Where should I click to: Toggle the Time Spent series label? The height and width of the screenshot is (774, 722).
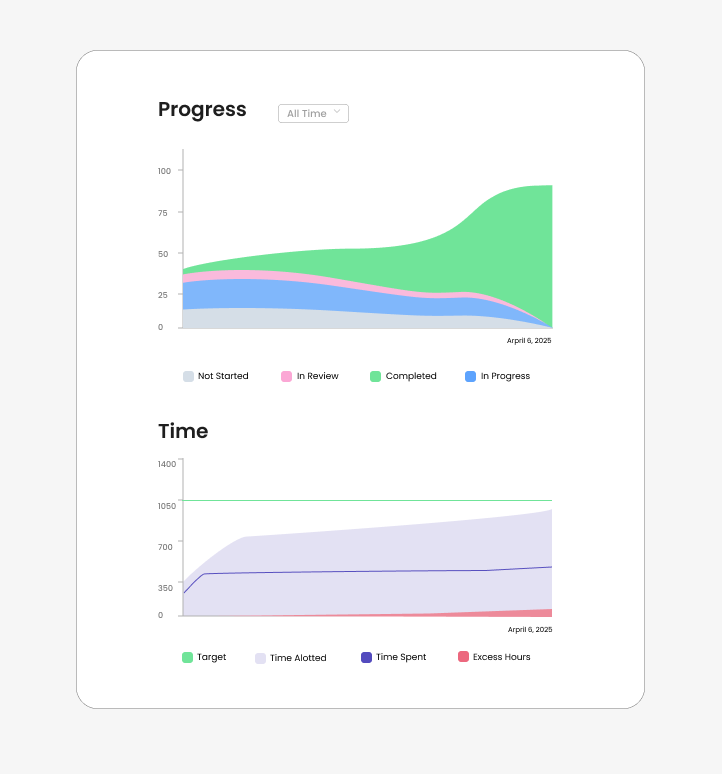[x=401, y=658]
